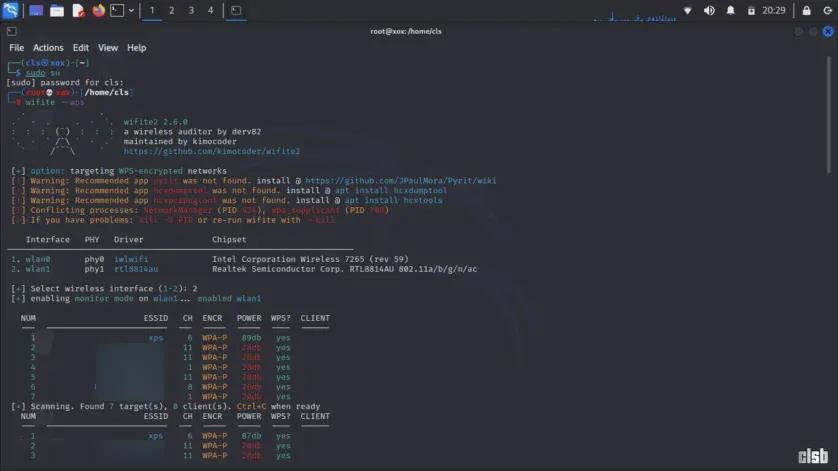This screenshot has height=471, width=838.
Task: Click '/home/cls' in the root prompt
Action: point(106,92)
